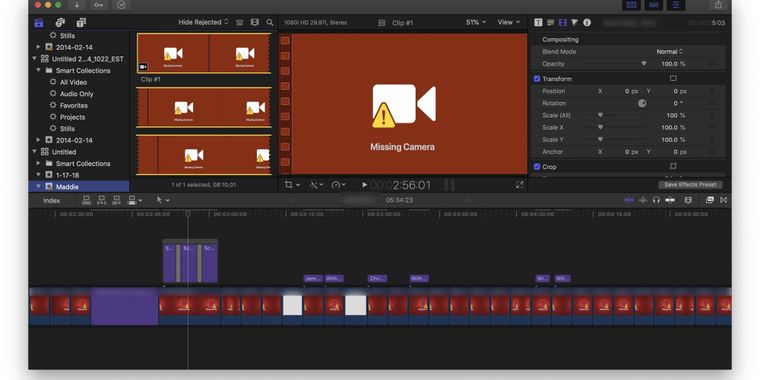Show the Effects browser icon
This screenshot has height=380, width=760.
(710, 200)
